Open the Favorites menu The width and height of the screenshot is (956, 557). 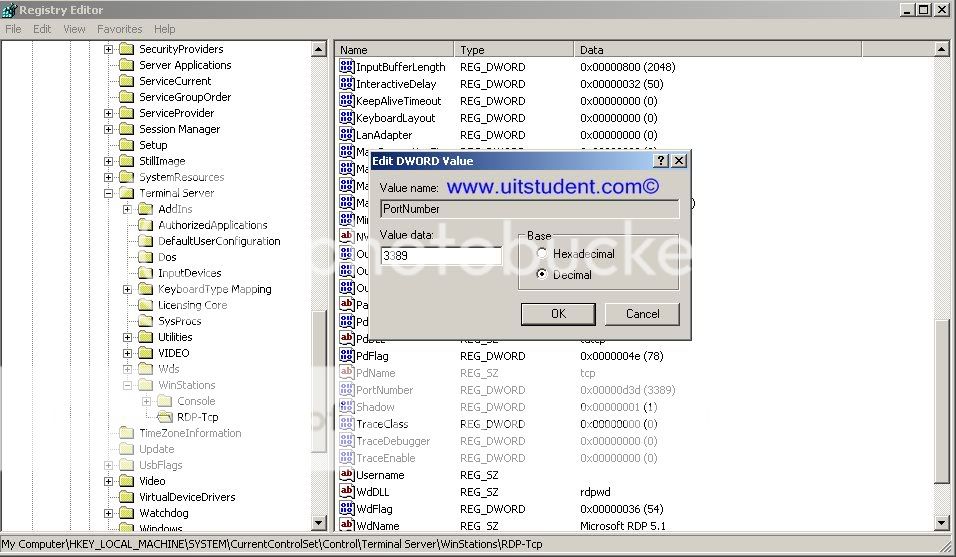click(x=119, y=29)
